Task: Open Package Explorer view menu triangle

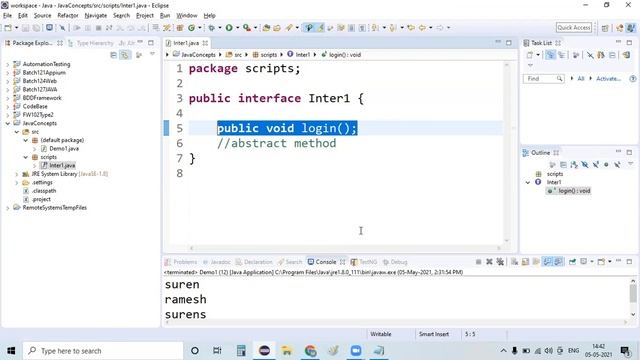Action: (x=152, y=54)
